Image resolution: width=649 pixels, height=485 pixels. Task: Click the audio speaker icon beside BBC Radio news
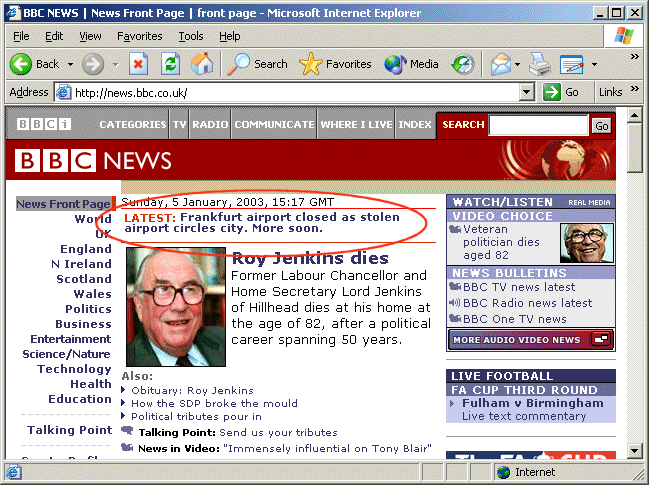454,303
